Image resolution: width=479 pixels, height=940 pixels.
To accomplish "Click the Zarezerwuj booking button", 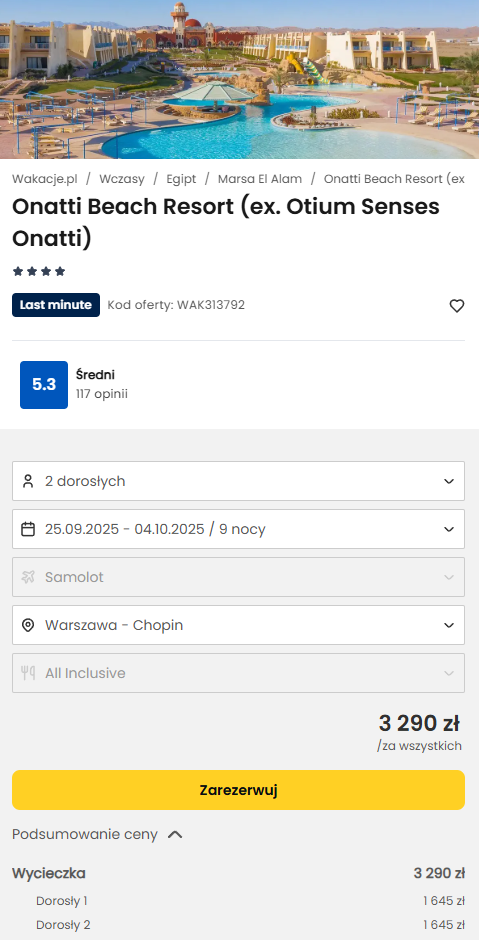I will pos(238,790).
